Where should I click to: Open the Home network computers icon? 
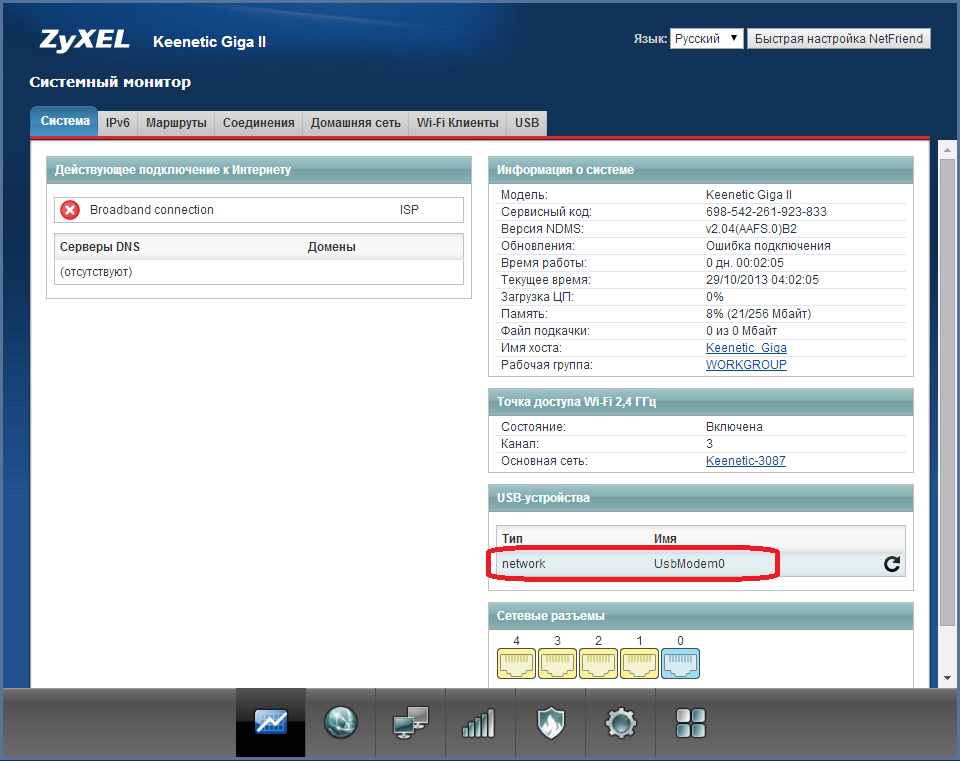point(410,722)
